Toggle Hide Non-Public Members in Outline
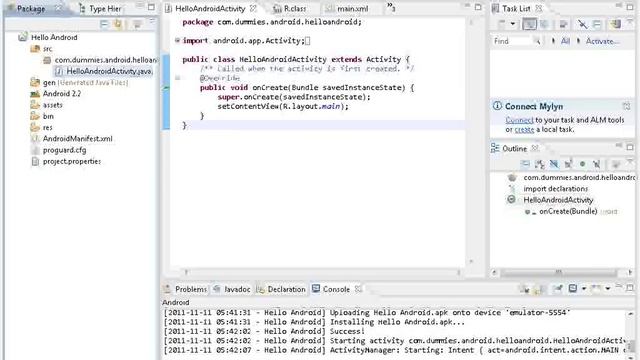Viewport: 640px width, 360px height. (582, 164)
